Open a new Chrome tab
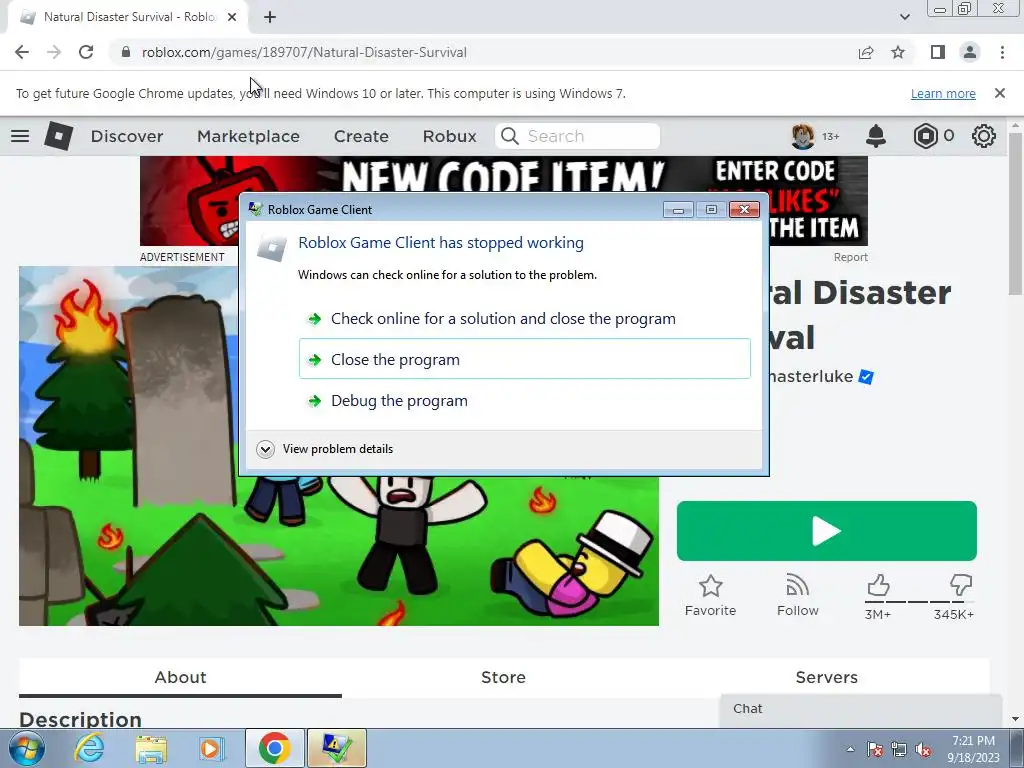 click(270, 18)
